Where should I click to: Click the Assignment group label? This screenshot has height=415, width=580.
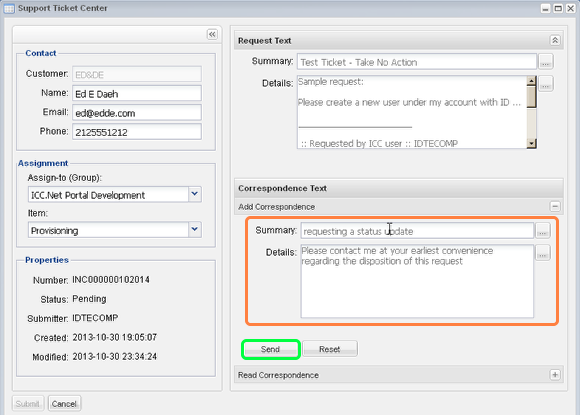click(43, 163)
